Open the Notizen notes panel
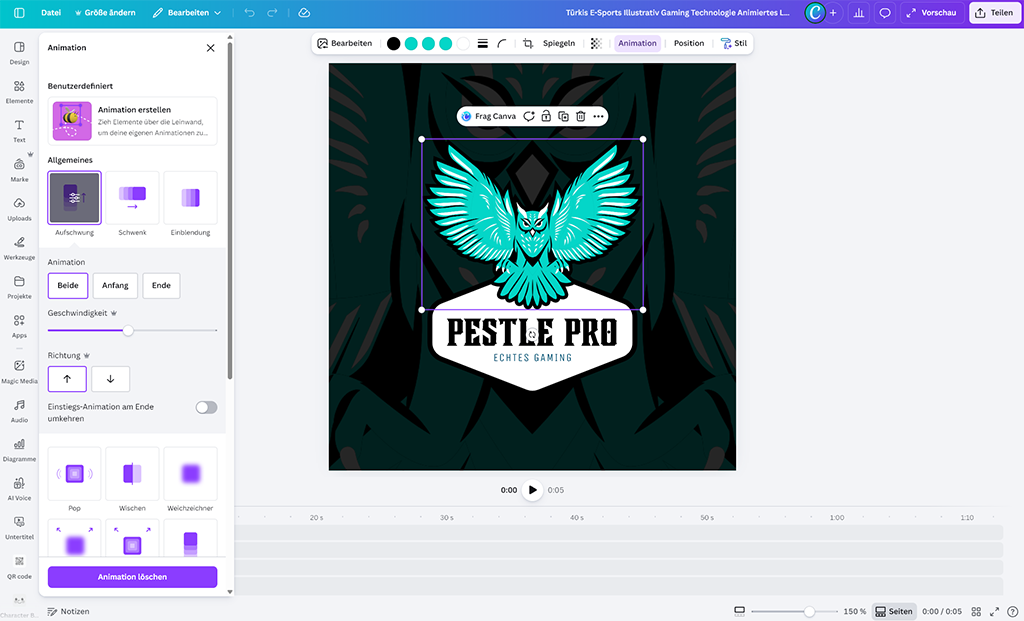The image size is (1024, 621). coord(69,611)
